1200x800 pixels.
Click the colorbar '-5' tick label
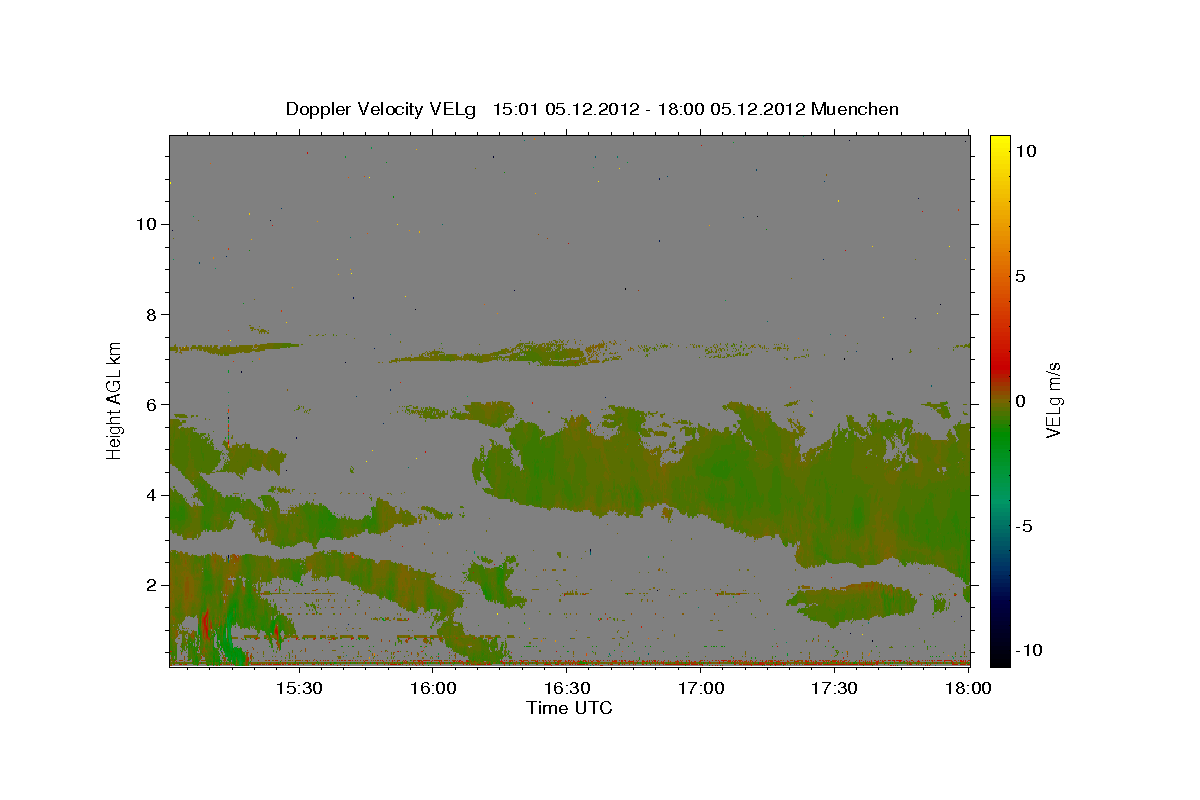click(1025, 526)
